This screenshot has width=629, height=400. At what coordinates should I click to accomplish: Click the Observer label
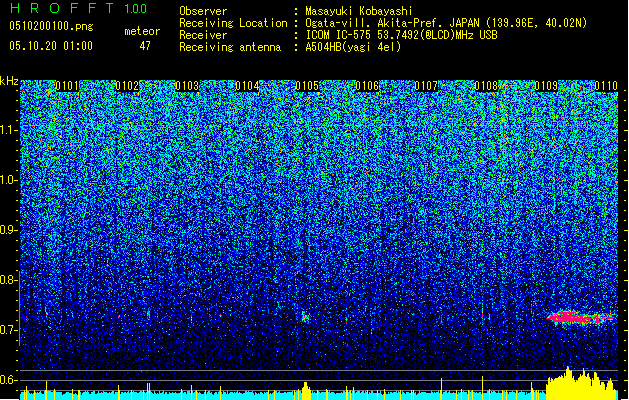click(x=203, y=11)
